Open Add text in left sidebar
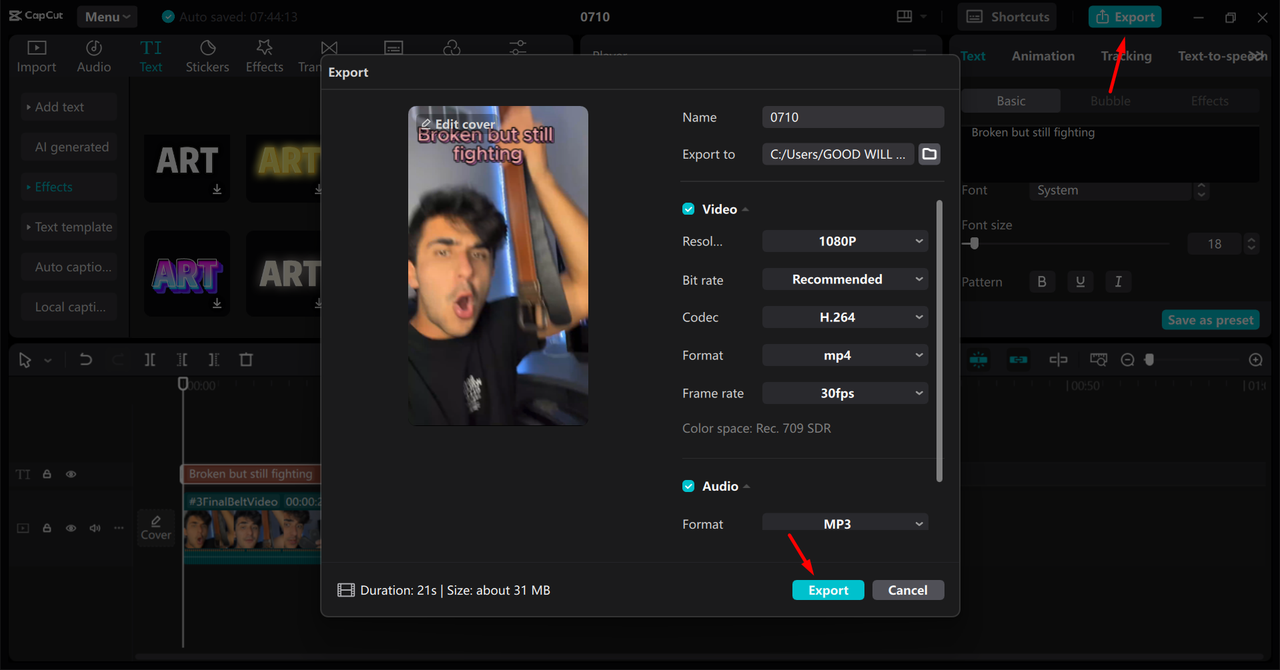 click(x=70, y=107)
